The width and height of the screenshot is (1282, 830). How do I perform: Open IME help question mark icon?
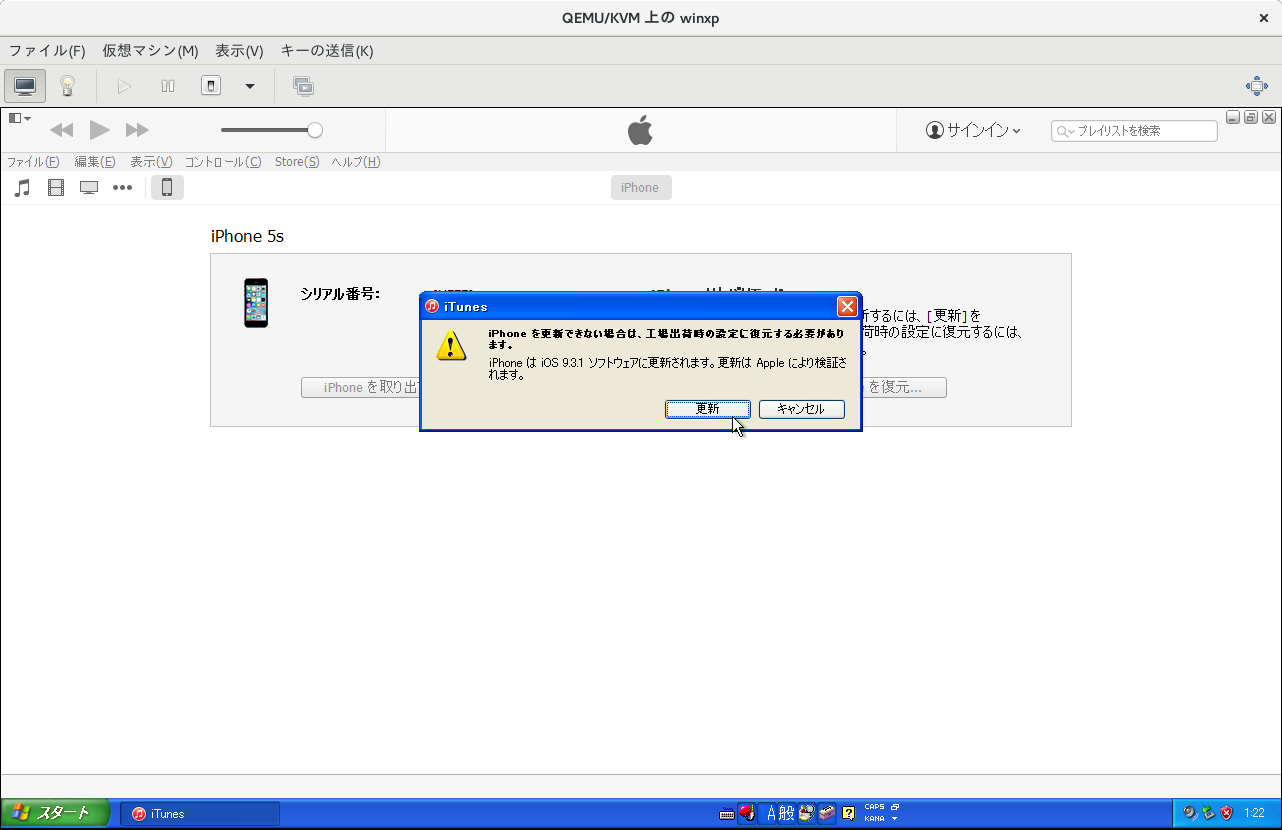pyautogui.click(x=848, y=813)
